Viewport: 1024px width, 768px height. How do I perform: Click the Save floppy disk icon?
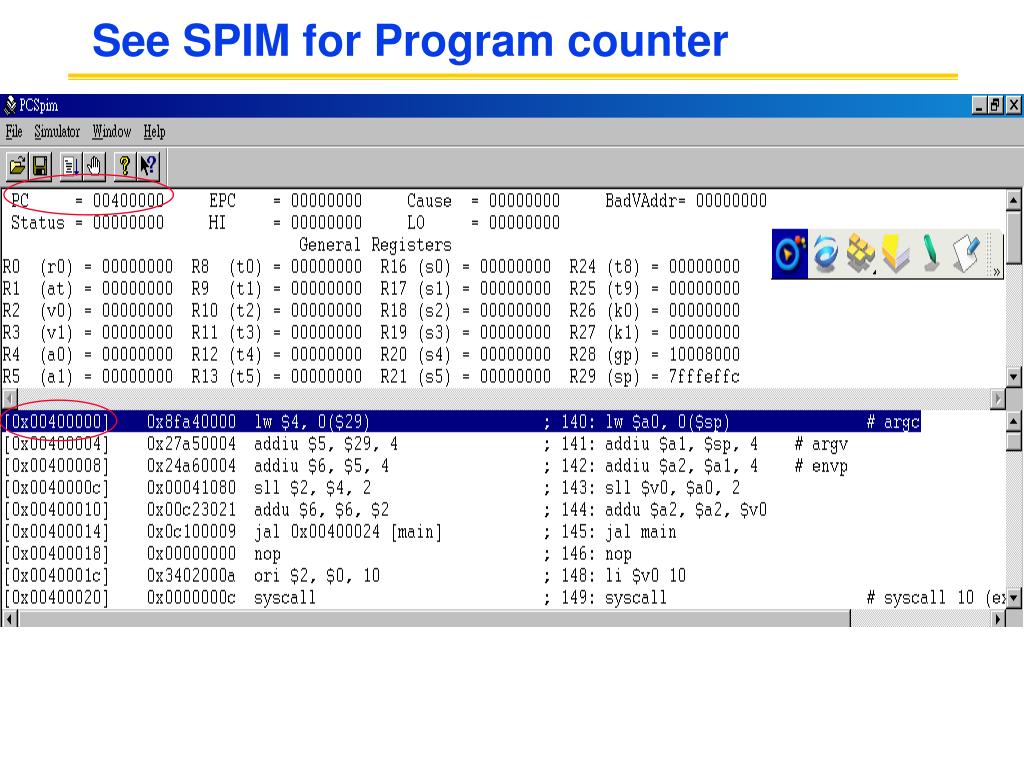(41, 166)
